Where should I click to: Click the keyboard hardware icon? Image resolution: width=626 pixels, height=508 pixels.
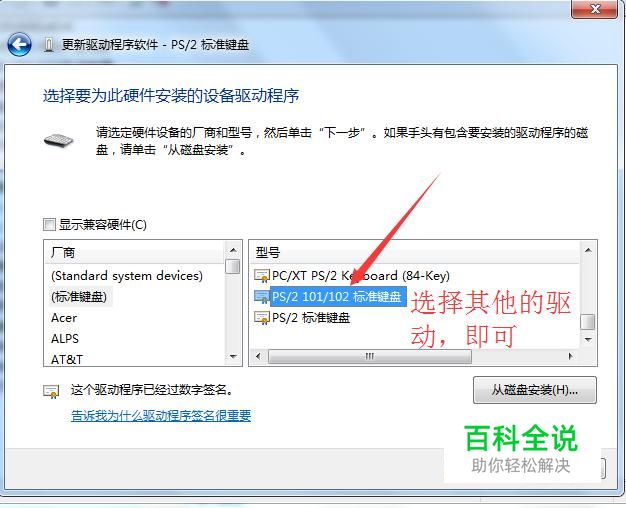[59, 141]
